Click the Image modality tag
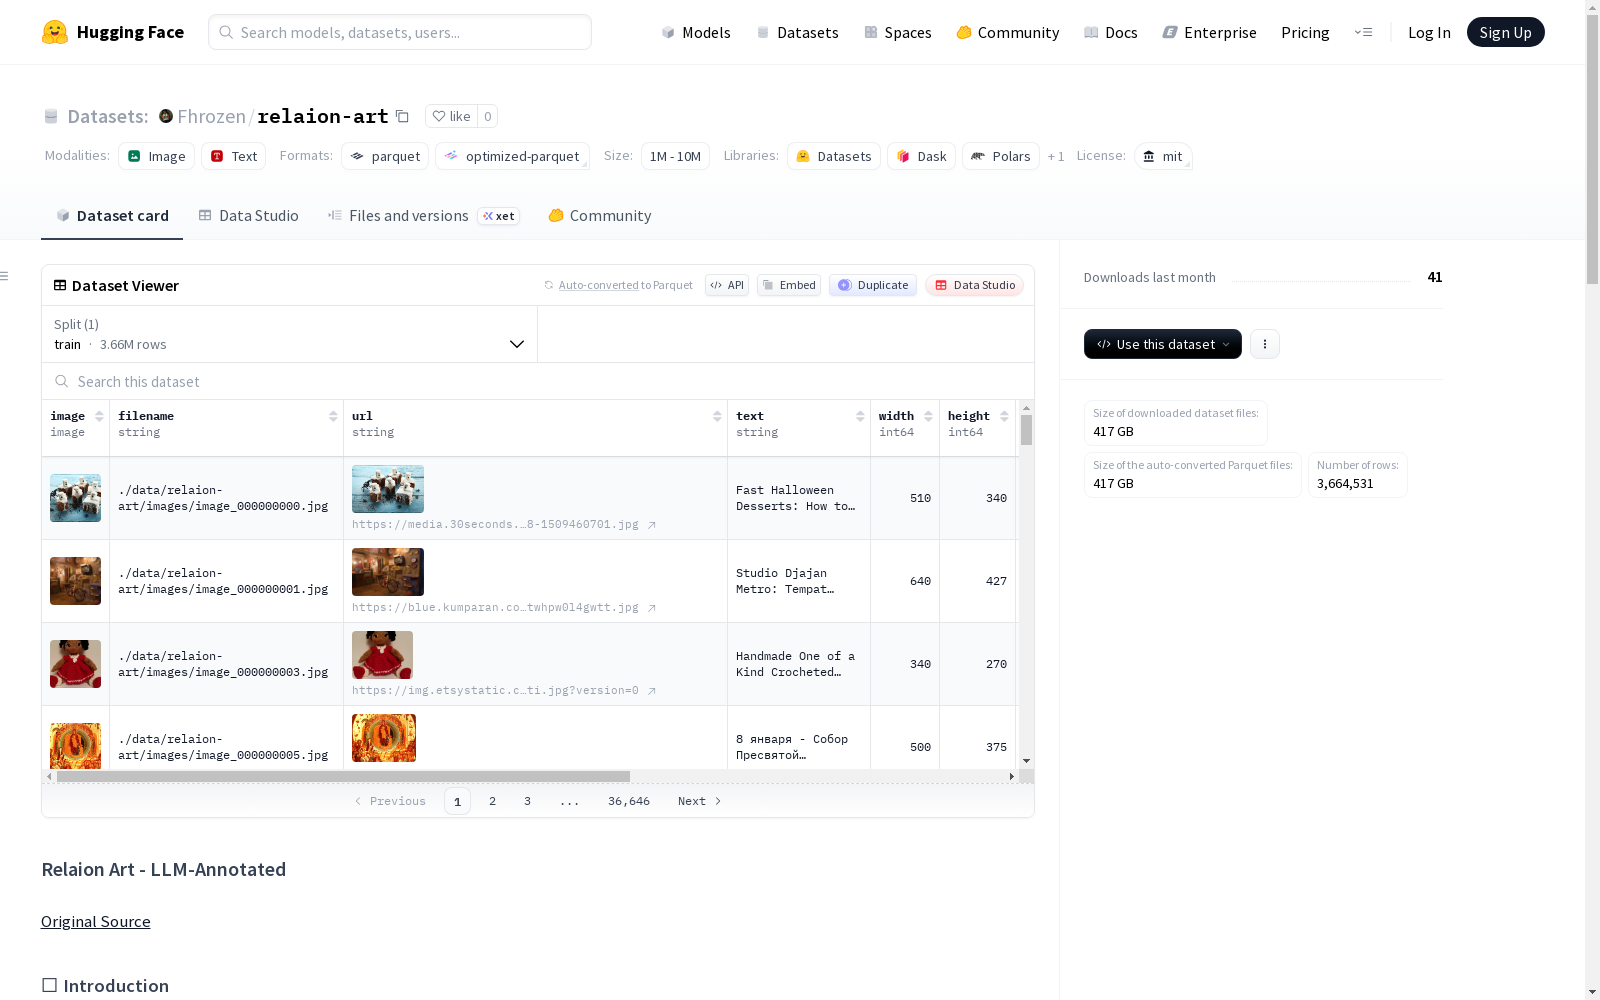 pyautogui.click(x=157, y=156)
